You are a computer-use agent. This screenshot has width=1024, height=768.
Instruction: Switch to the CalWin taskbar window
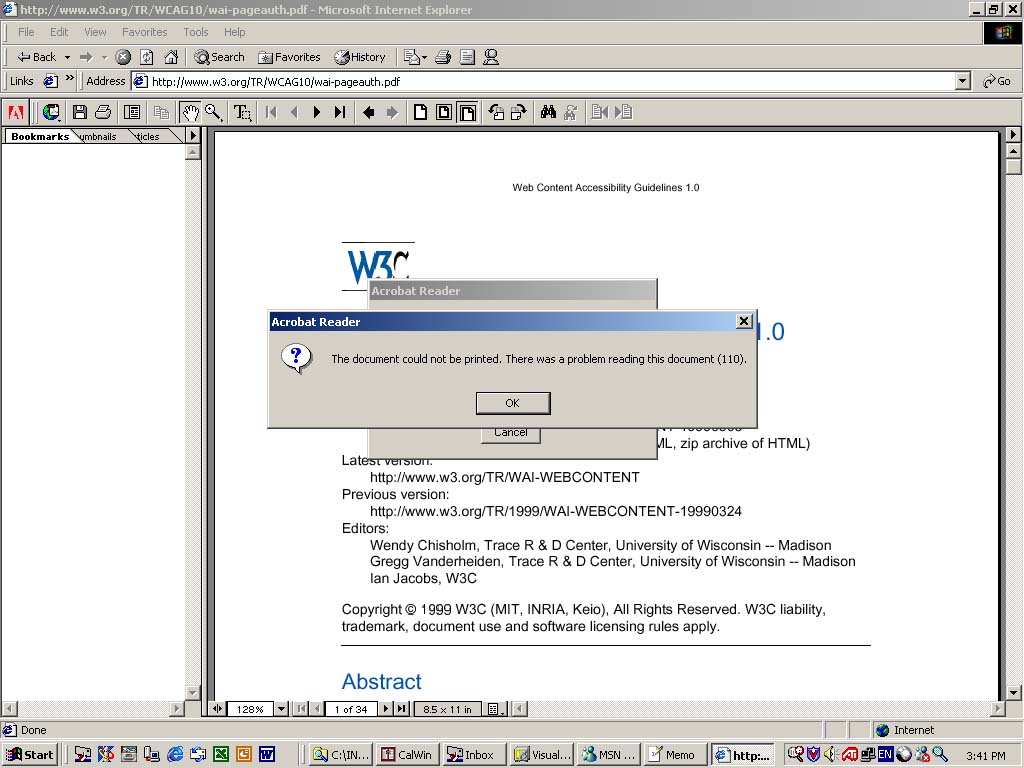tap(408, 755)
